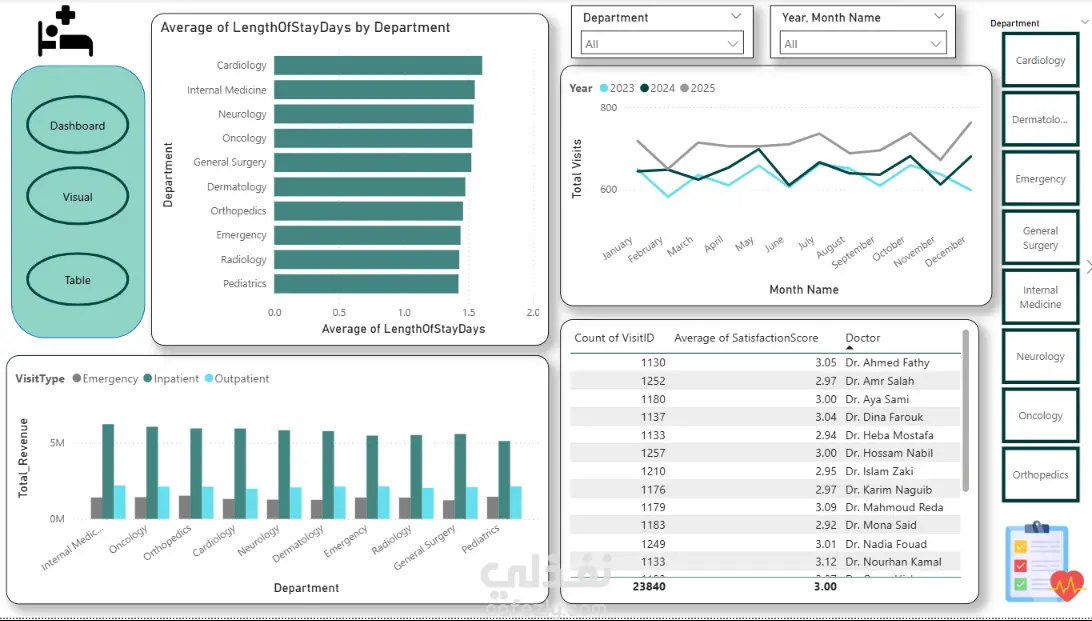Select the Internal Medicine length-of-stay bar
This screenshot has width=1092, height=621.
click(375, 90)
